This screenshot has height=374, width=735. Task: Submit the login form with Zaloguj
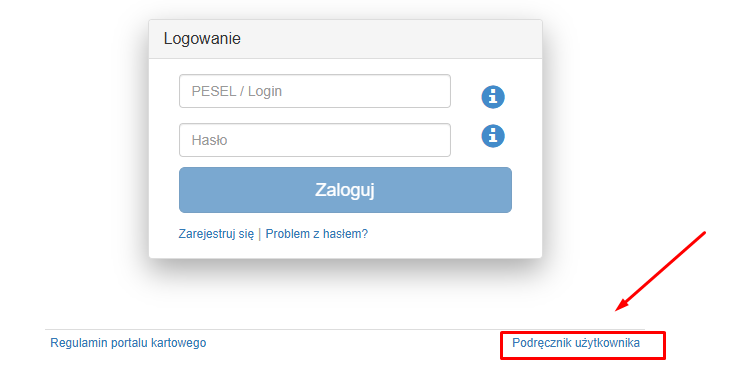point(345,190)
